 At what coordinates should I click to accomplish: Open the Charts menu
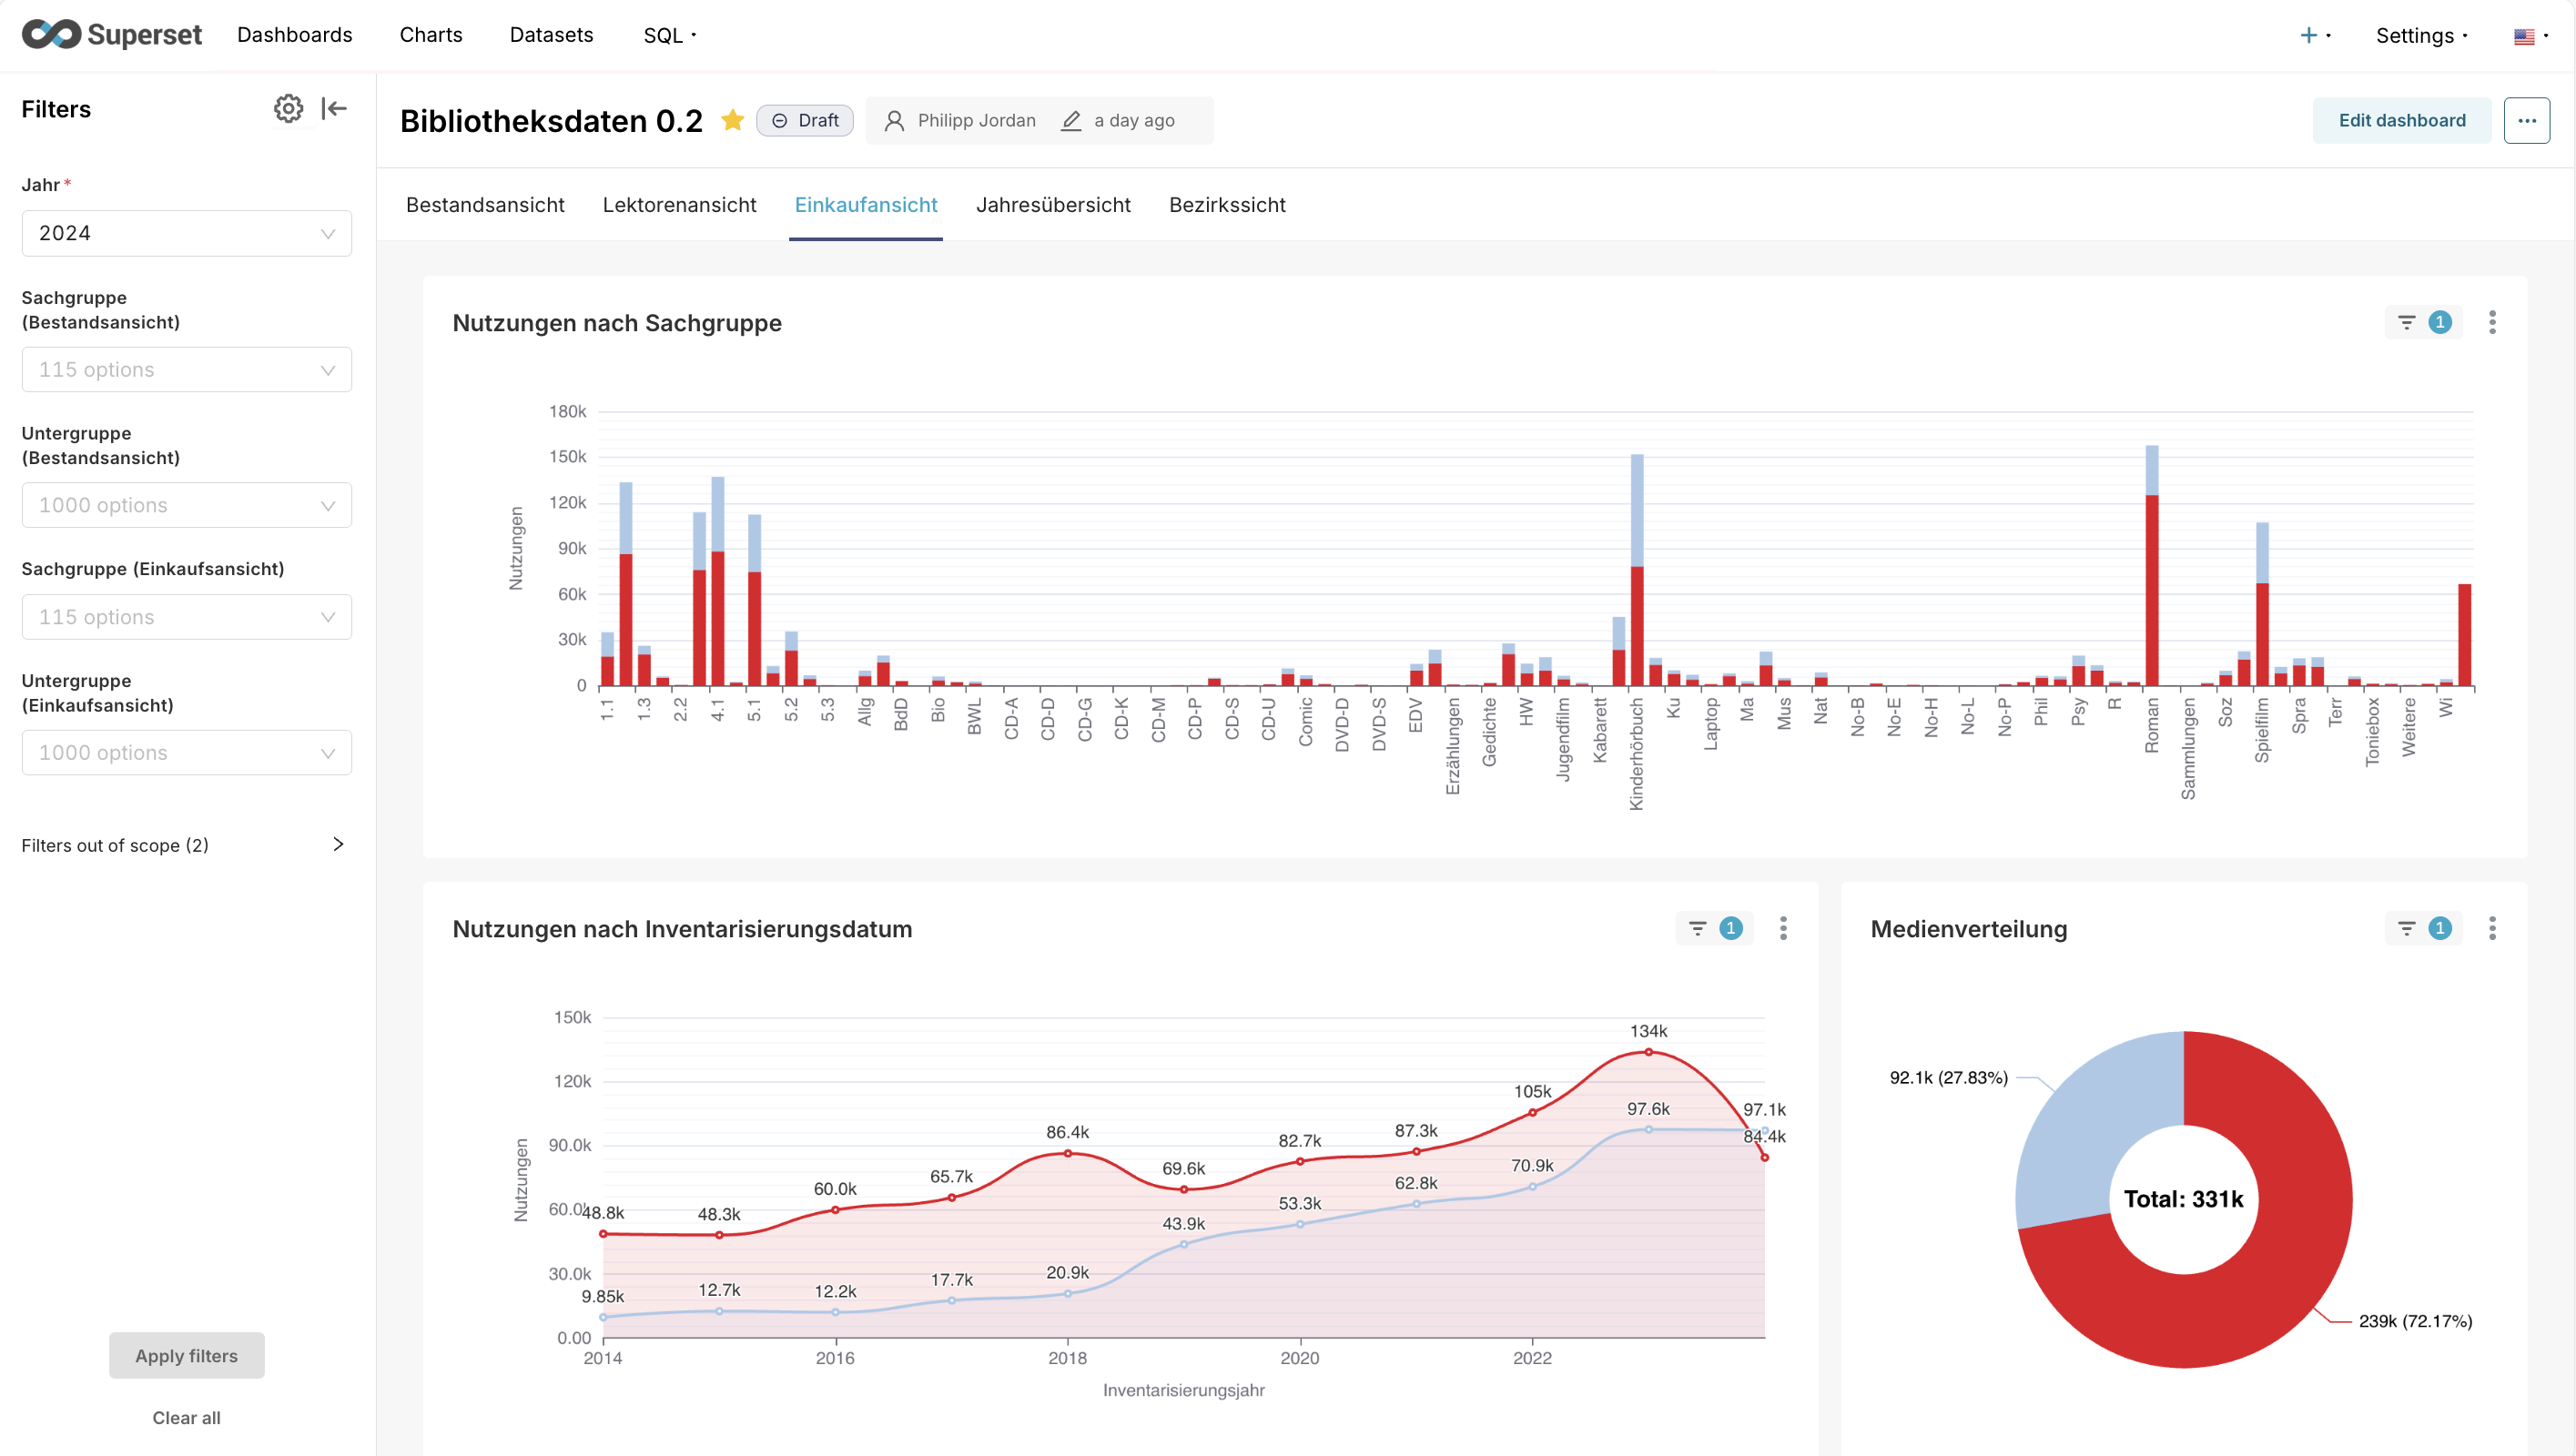click(430, 35)
